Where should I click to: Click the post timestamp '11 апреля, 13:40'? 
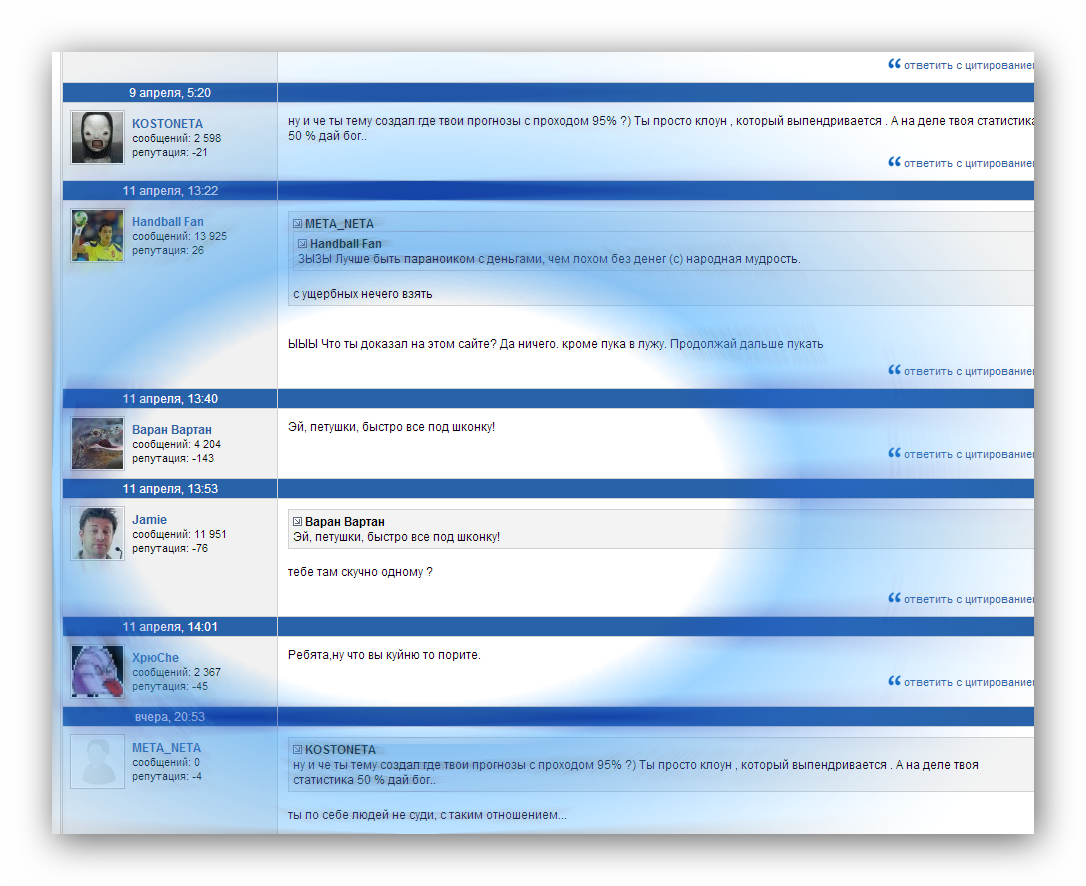pos(170,399)
